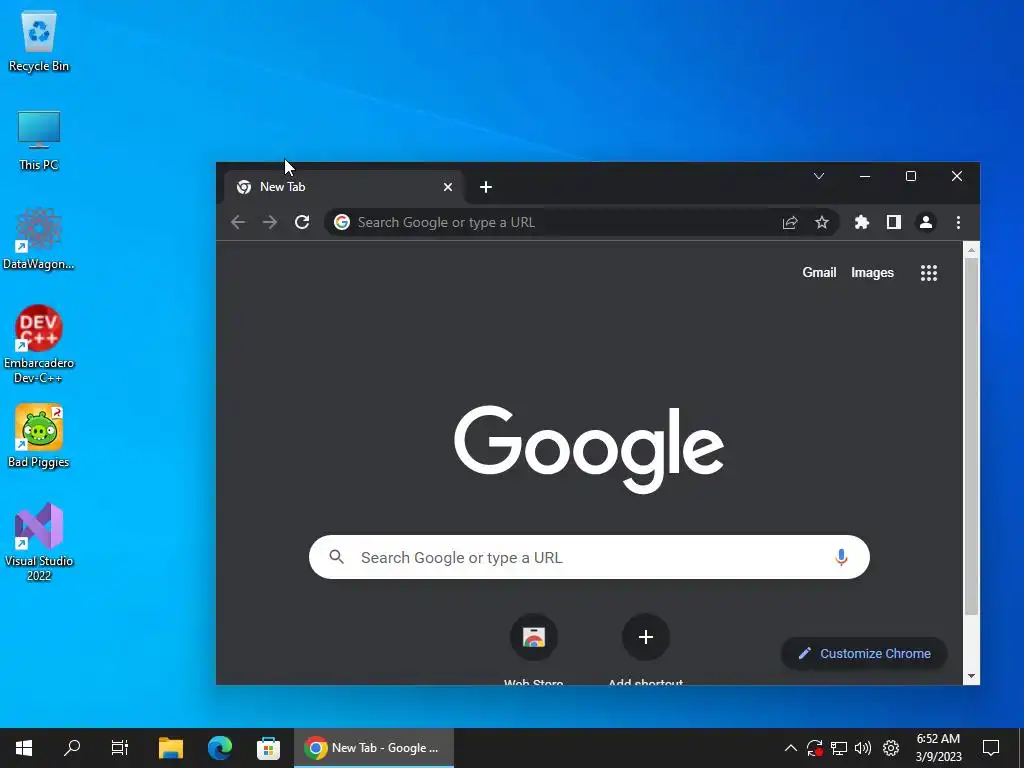Screen dimensions: 1024x768
Task: Click the page vertical scrollbar thumb
Action: pyautogui.click(x=971, y=436)
